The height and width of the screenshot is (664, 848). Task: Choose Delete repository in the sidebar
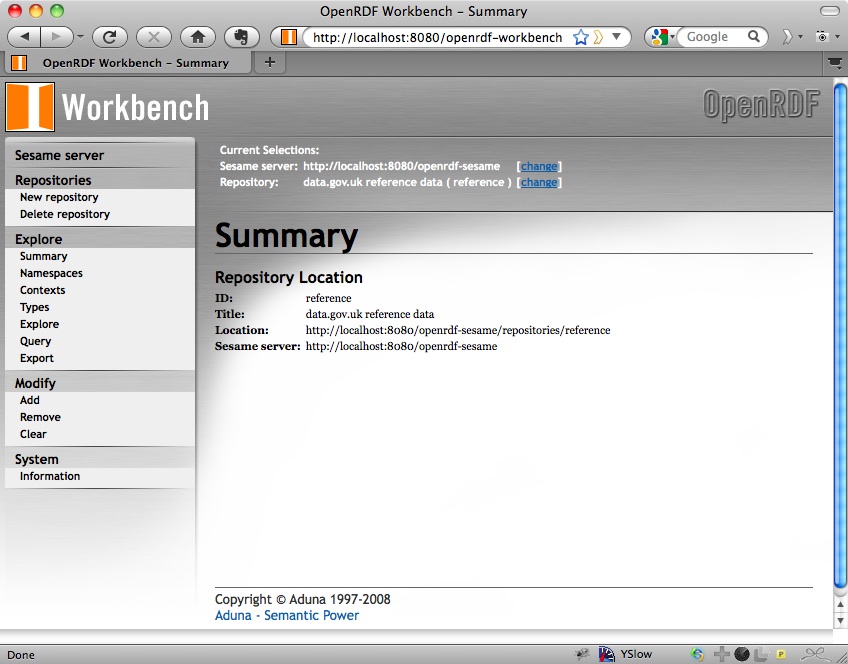[x=65, y=214]
